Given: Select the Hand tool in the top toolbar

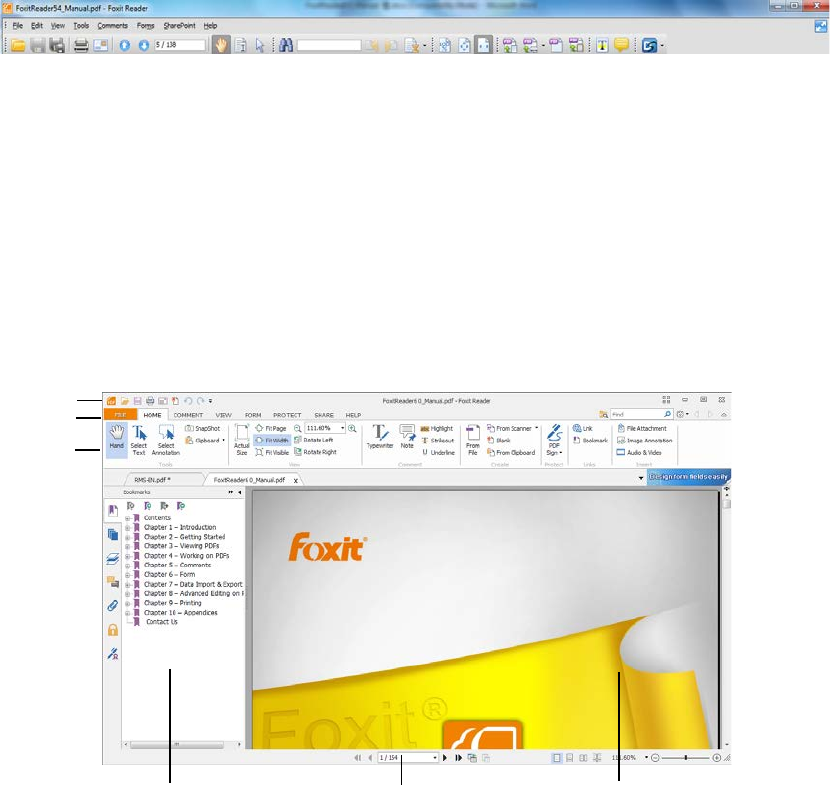Looking at the screenshot, I should tap(221, 46).
